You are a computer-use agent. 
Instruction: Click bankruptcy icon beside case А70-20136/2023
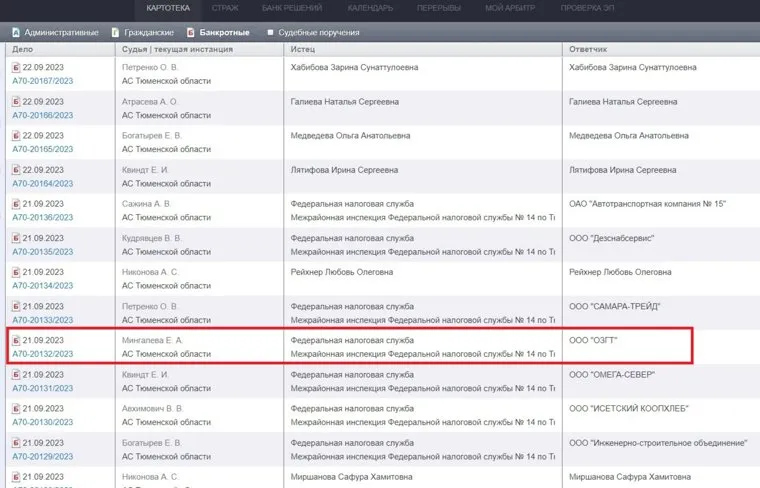click(x=15, y=204)
